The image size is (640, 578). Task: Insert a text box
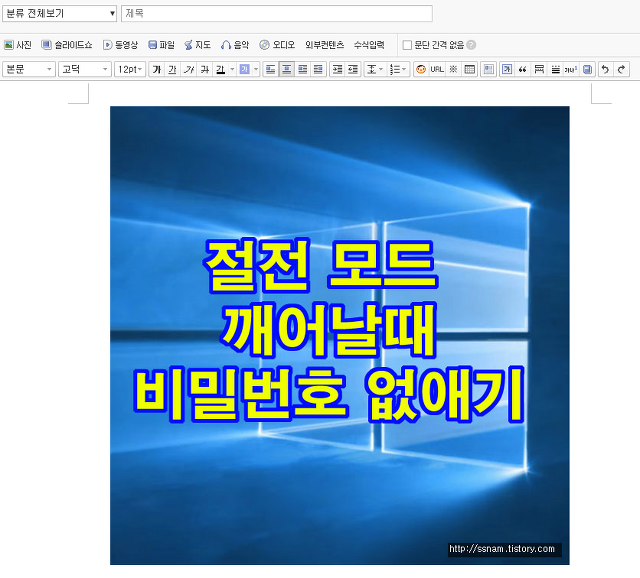pyautogui.click(x=507, y=69)
